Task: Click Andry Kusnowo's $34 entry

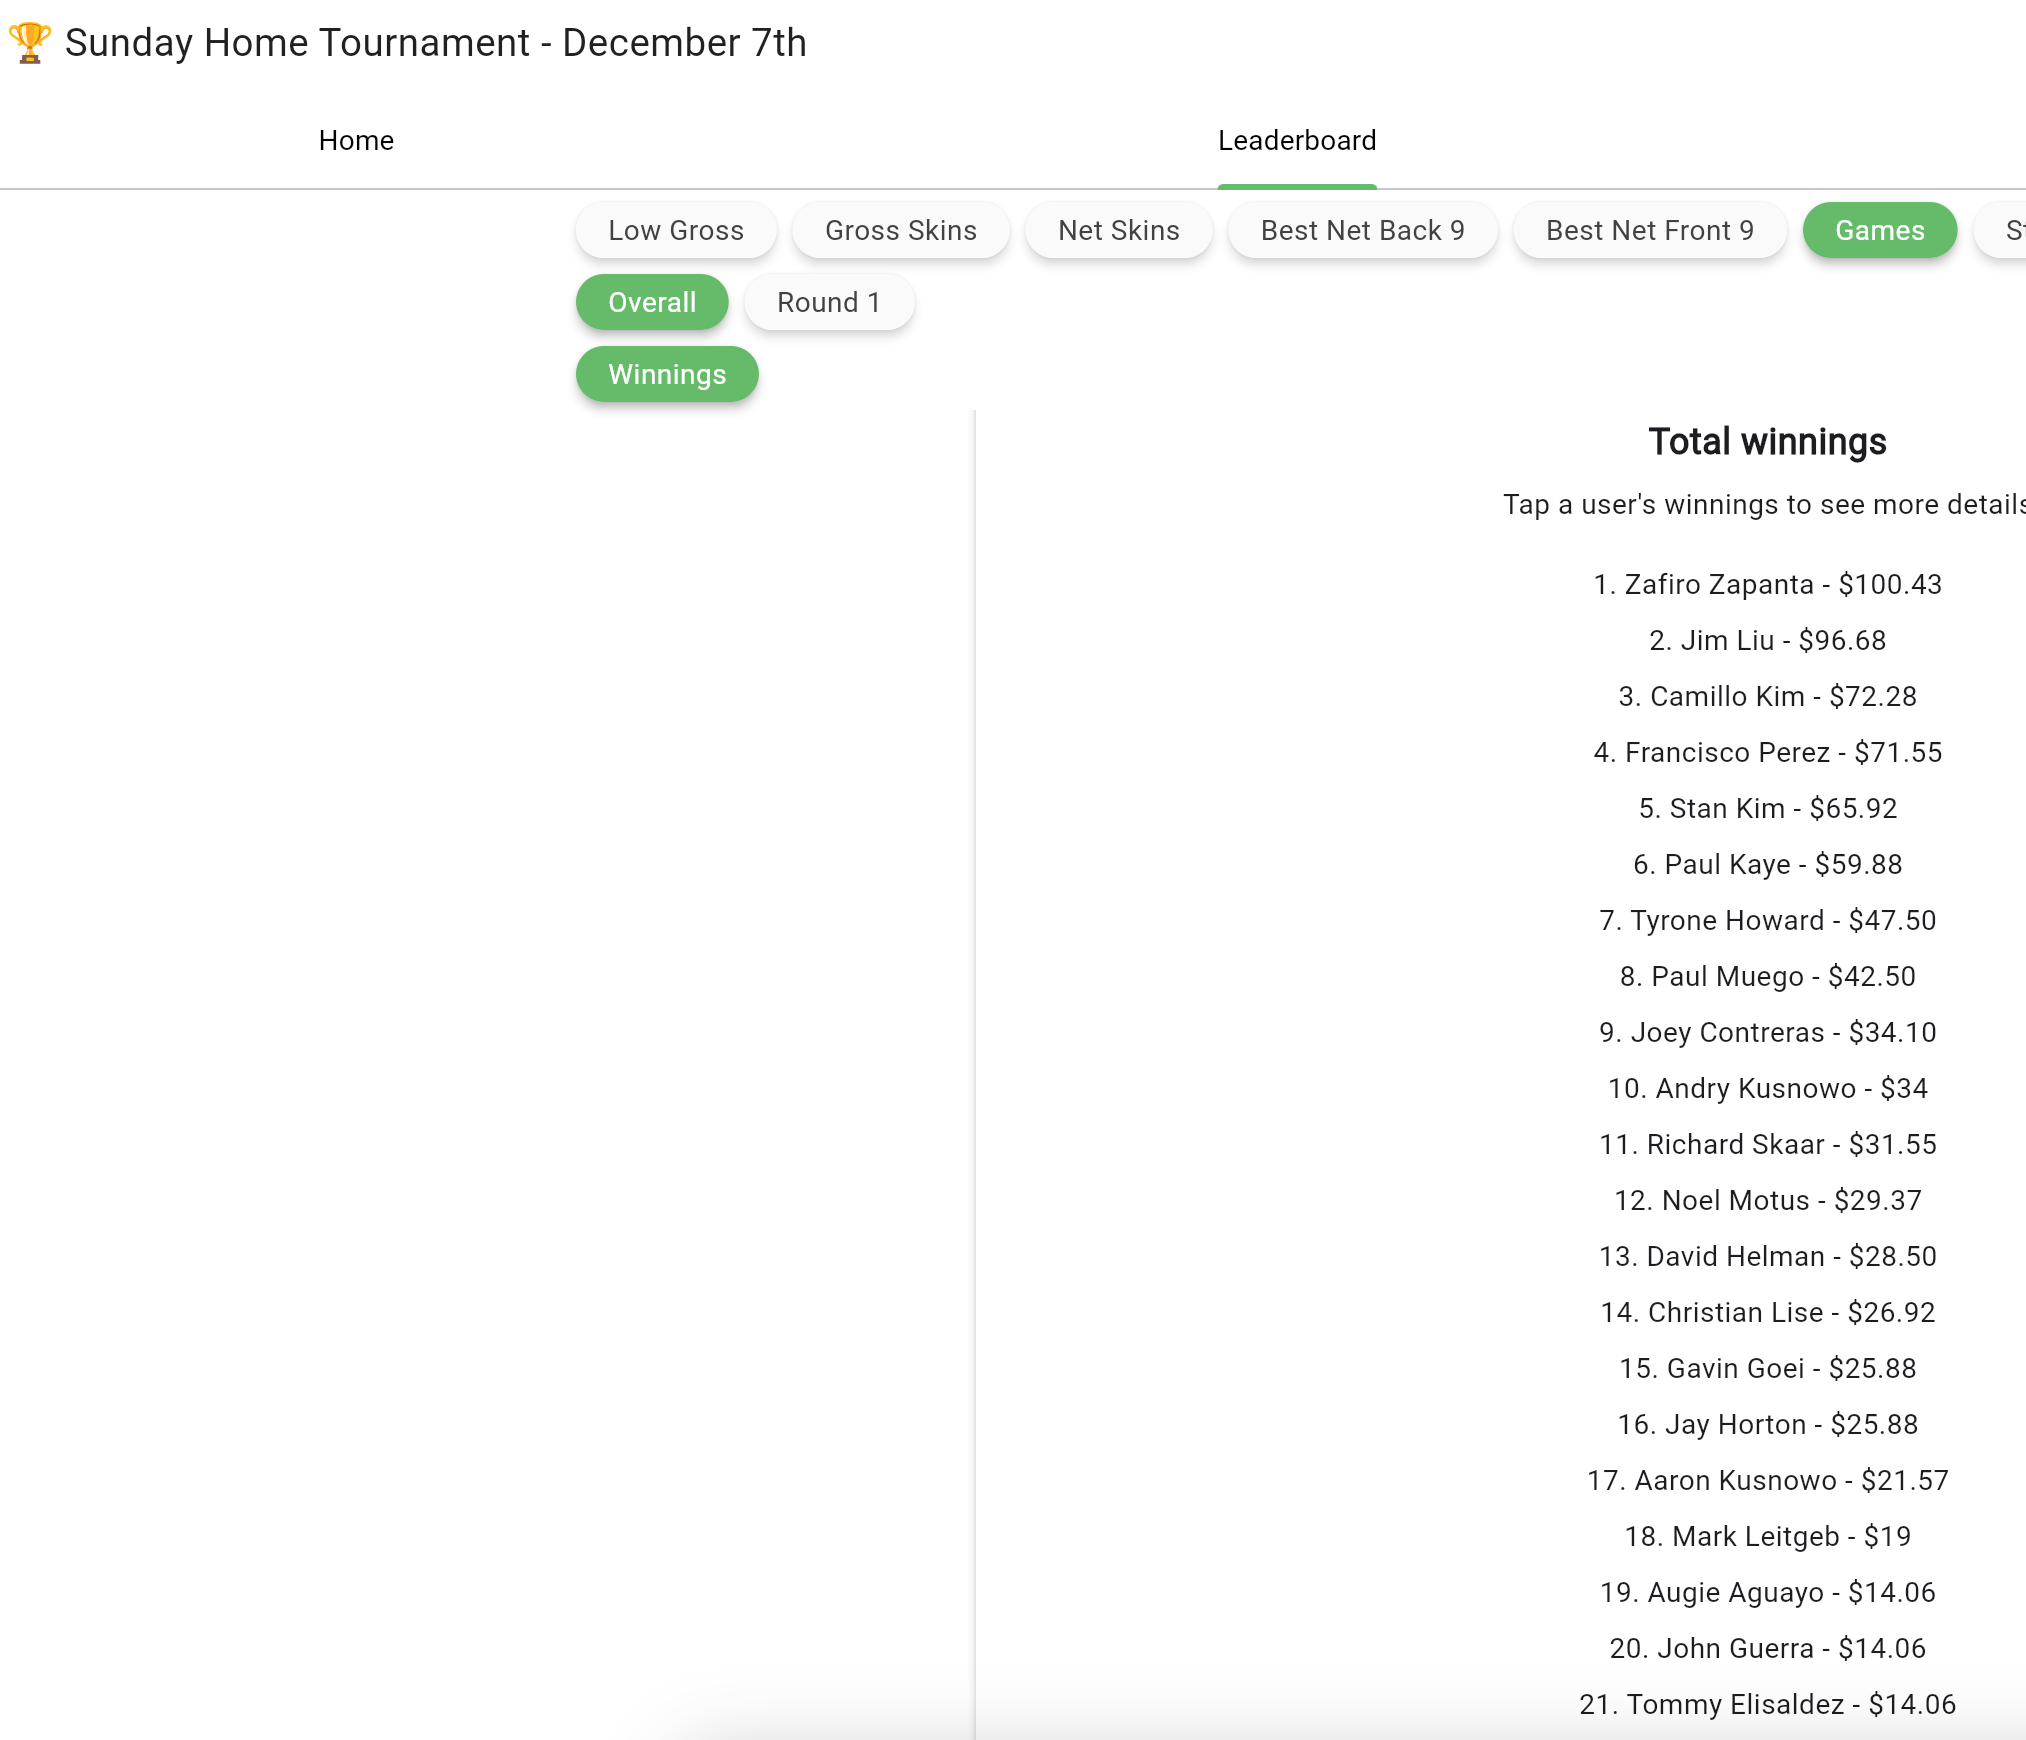Action: click(x=1767, y=1088)
